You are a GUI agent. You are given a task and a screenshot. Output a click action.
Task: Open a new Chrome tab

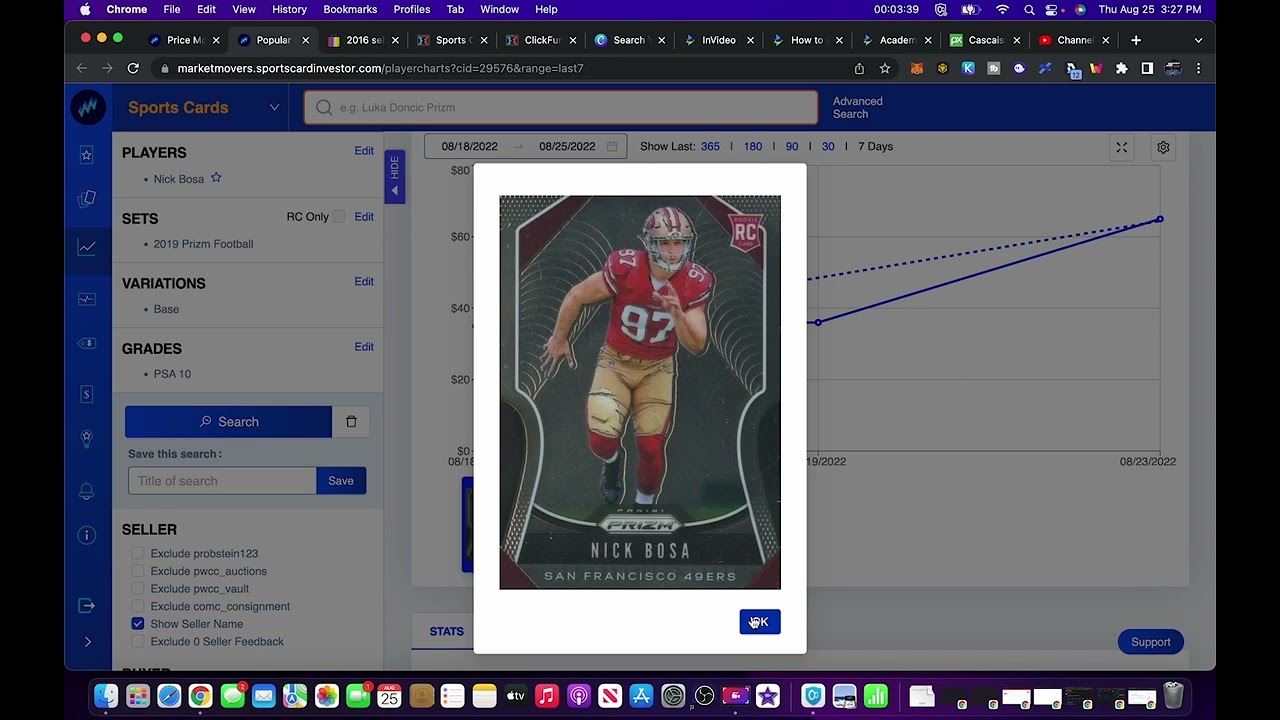pos(1136,40)
